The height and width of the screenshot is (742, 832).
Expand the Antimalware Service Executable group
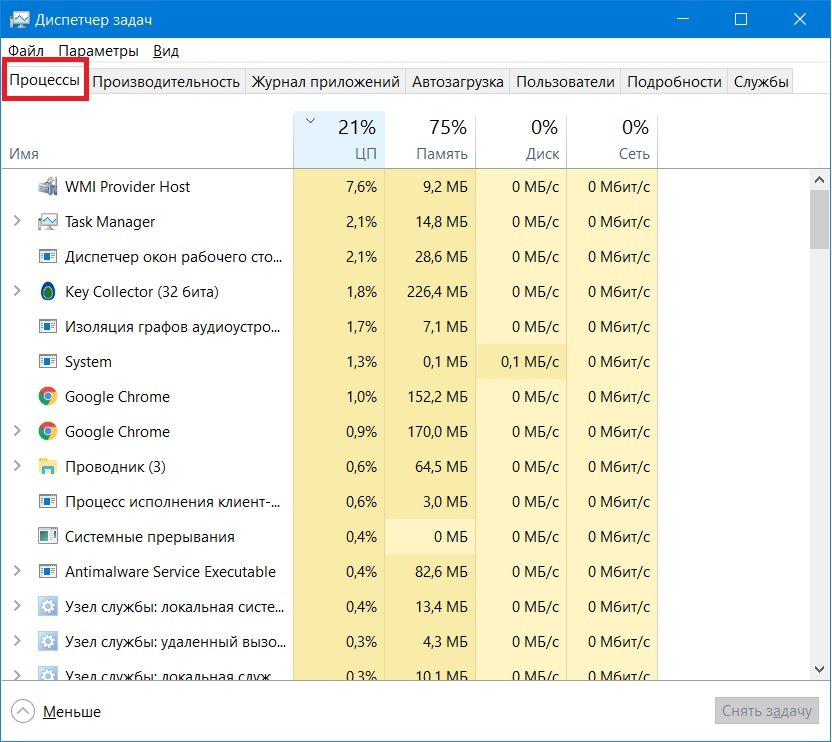tap(17, 572)
